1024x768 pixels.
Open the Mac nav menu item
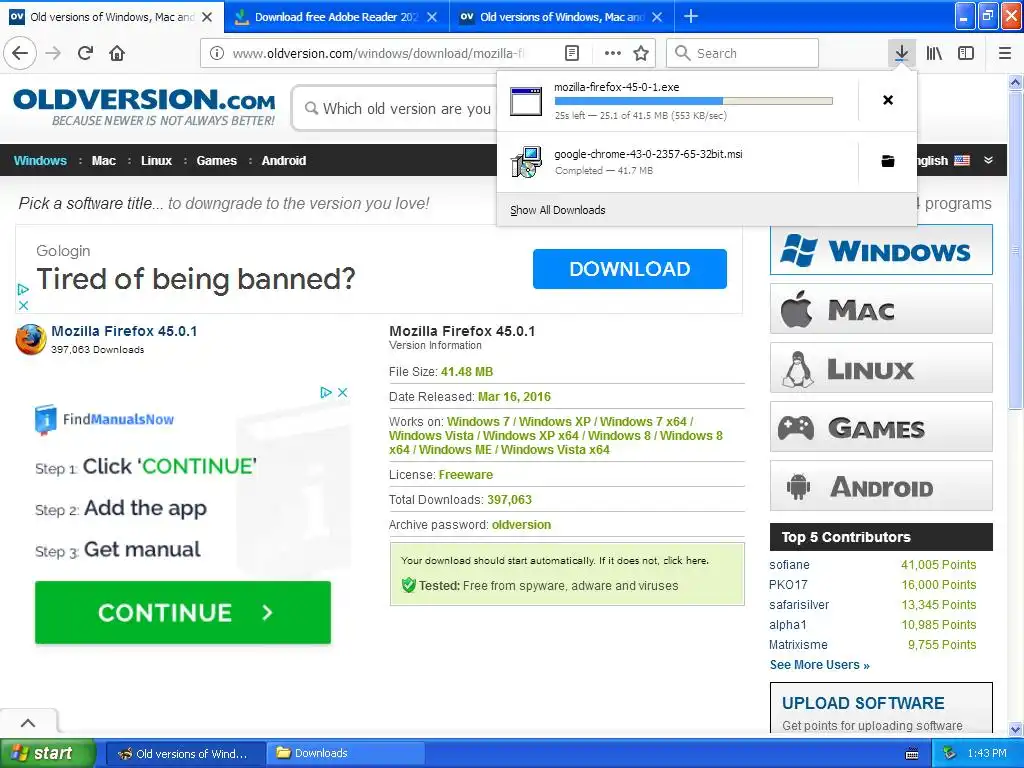point(103,161)
